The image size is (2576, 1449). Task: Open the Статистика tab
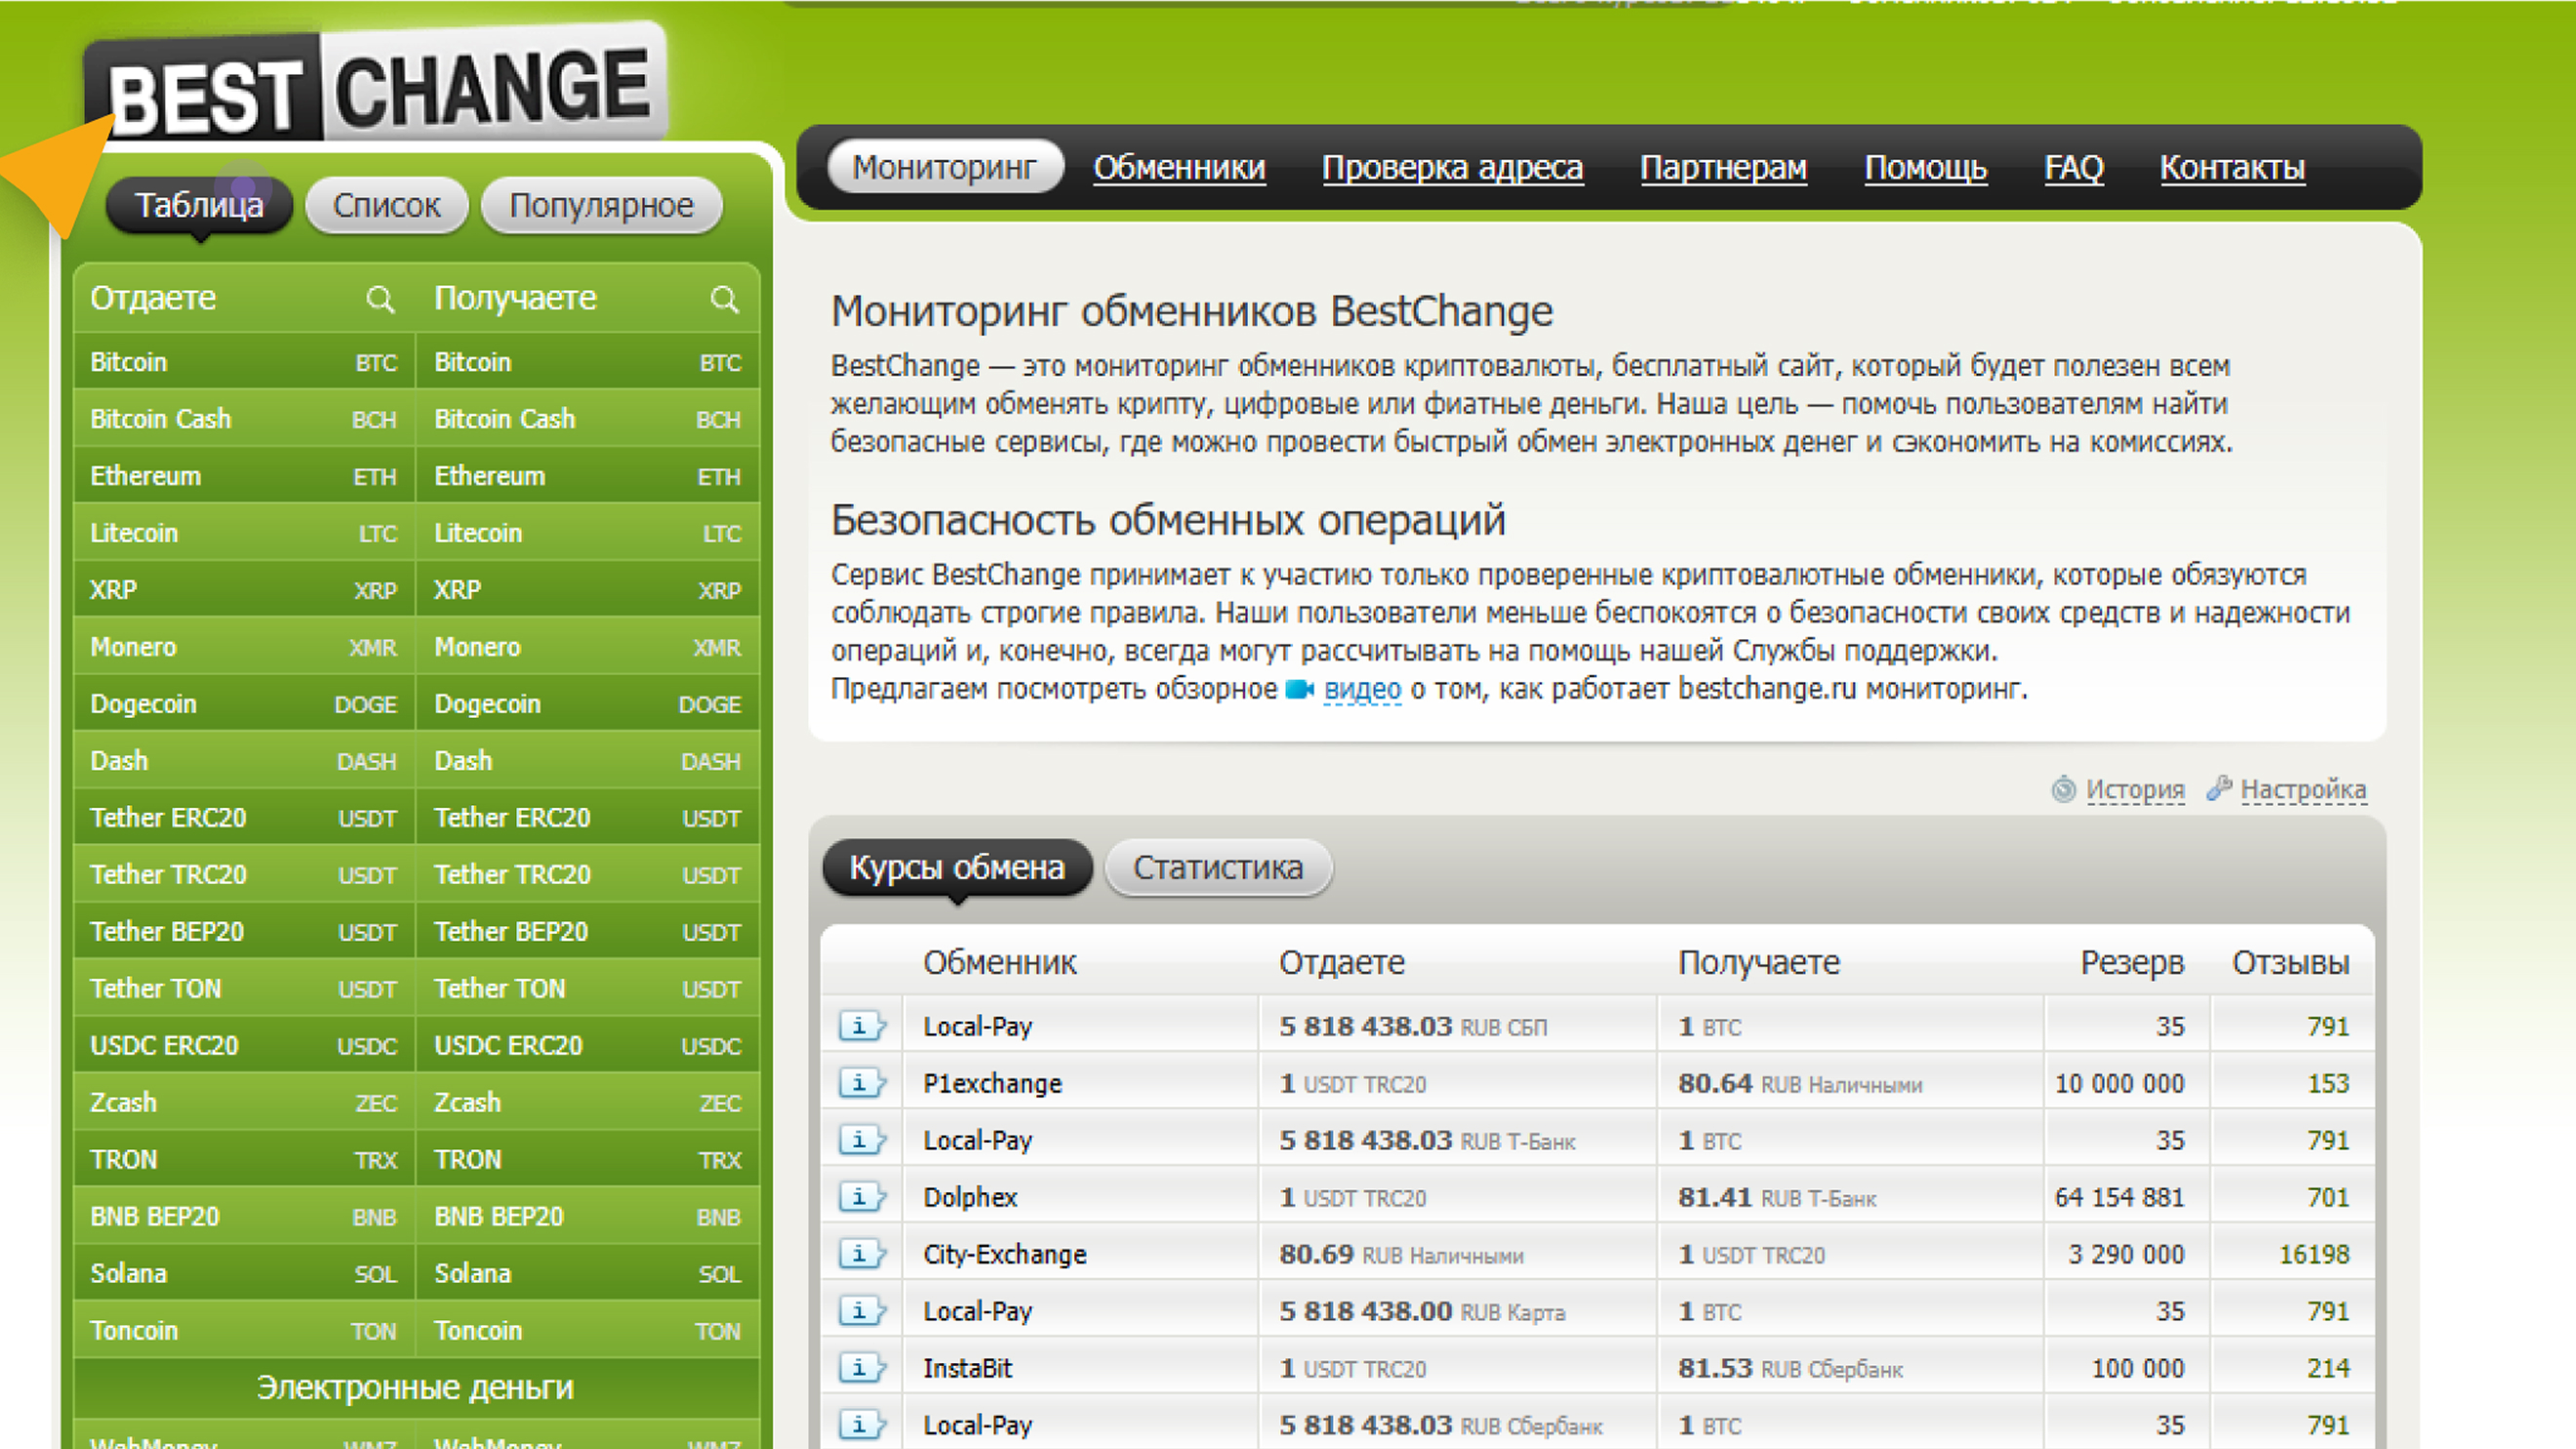[x=1217, y=868]
